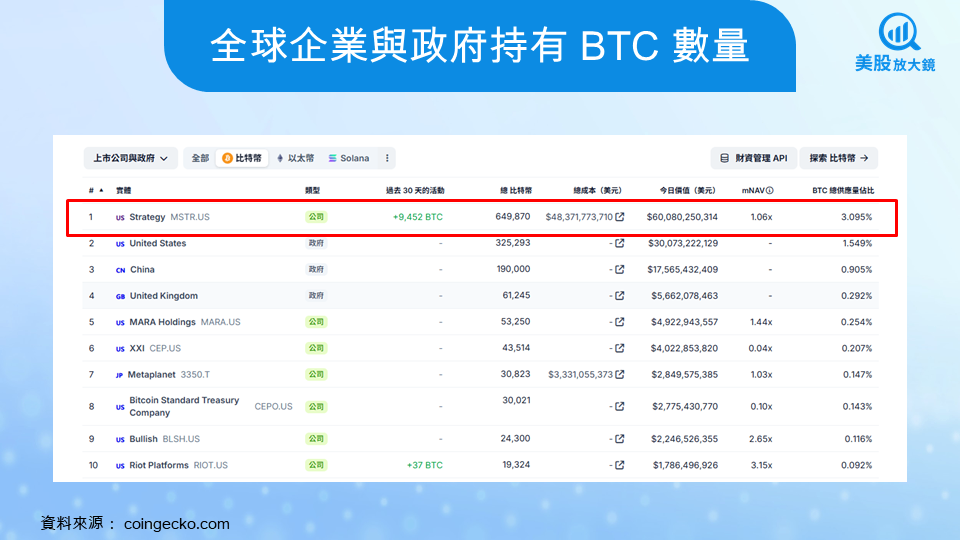Switch to the Solana tab
Screen dimensions: 960x540
tap(348, 158)
